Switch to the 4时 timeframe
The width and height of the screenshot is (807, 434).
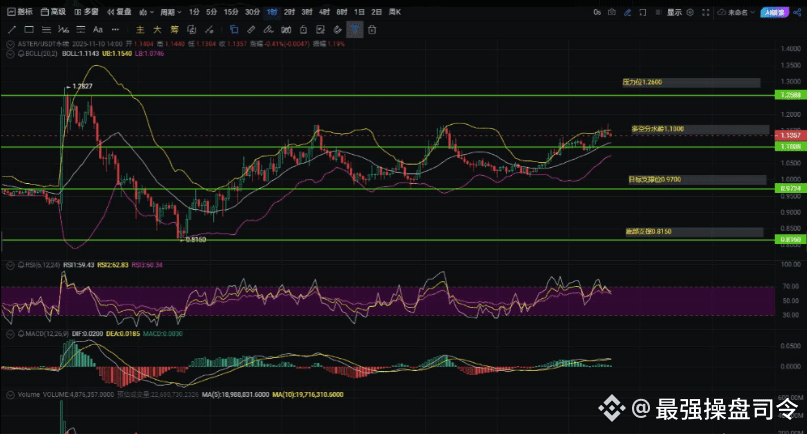323,12
